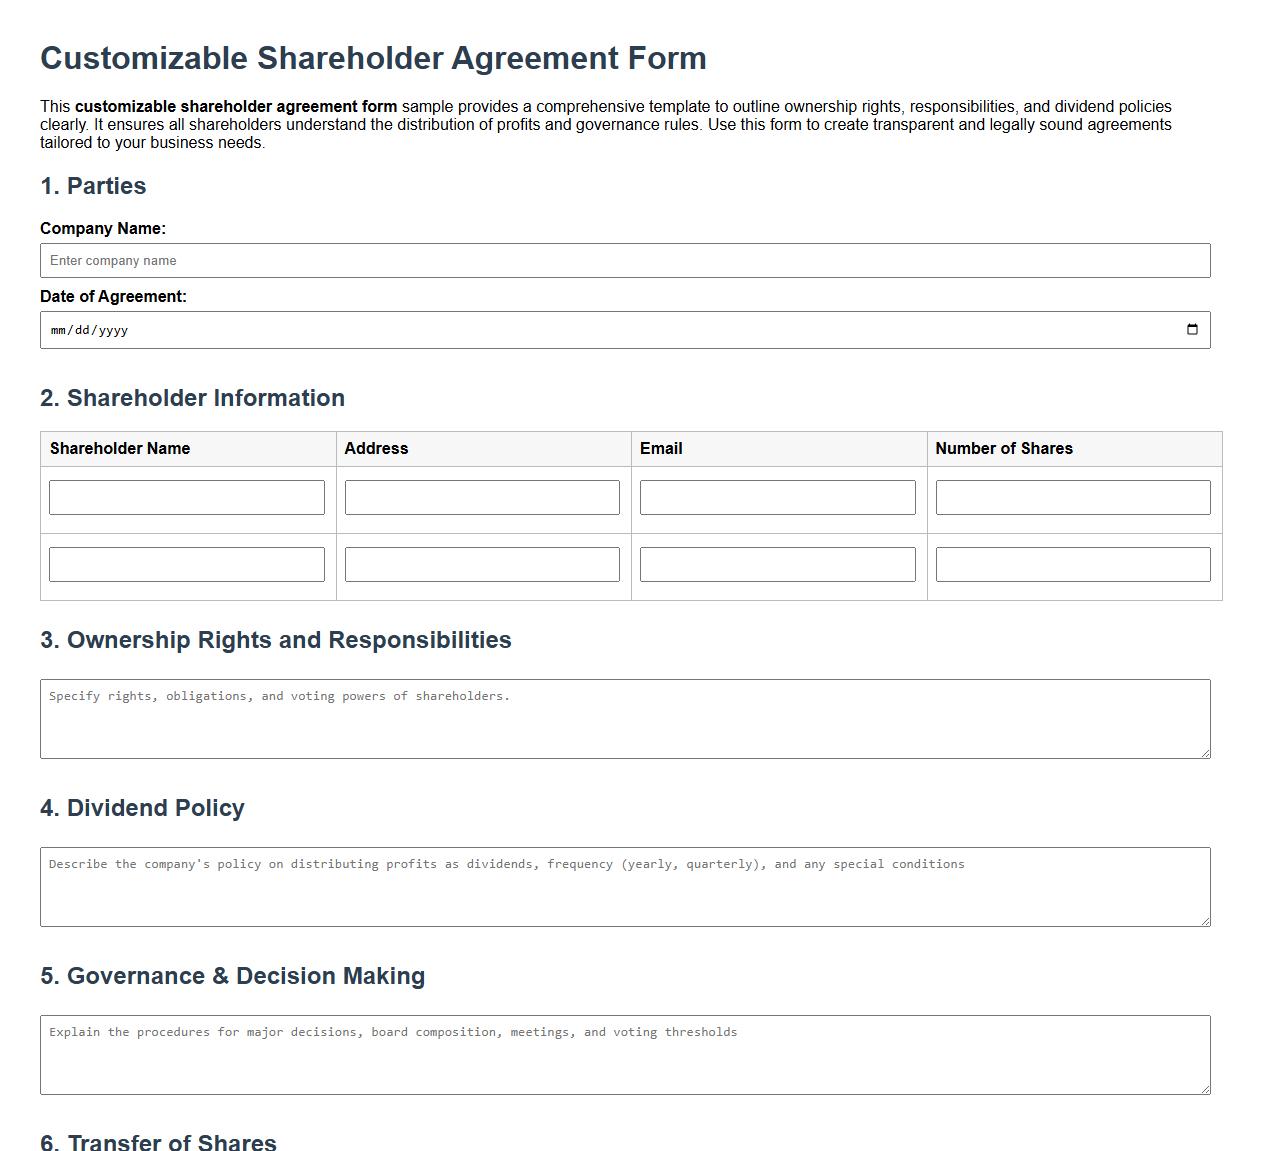Click the Governance & Decision Making text area
Viewport: 1263px width, 1151px height.
pos(624,1054)
